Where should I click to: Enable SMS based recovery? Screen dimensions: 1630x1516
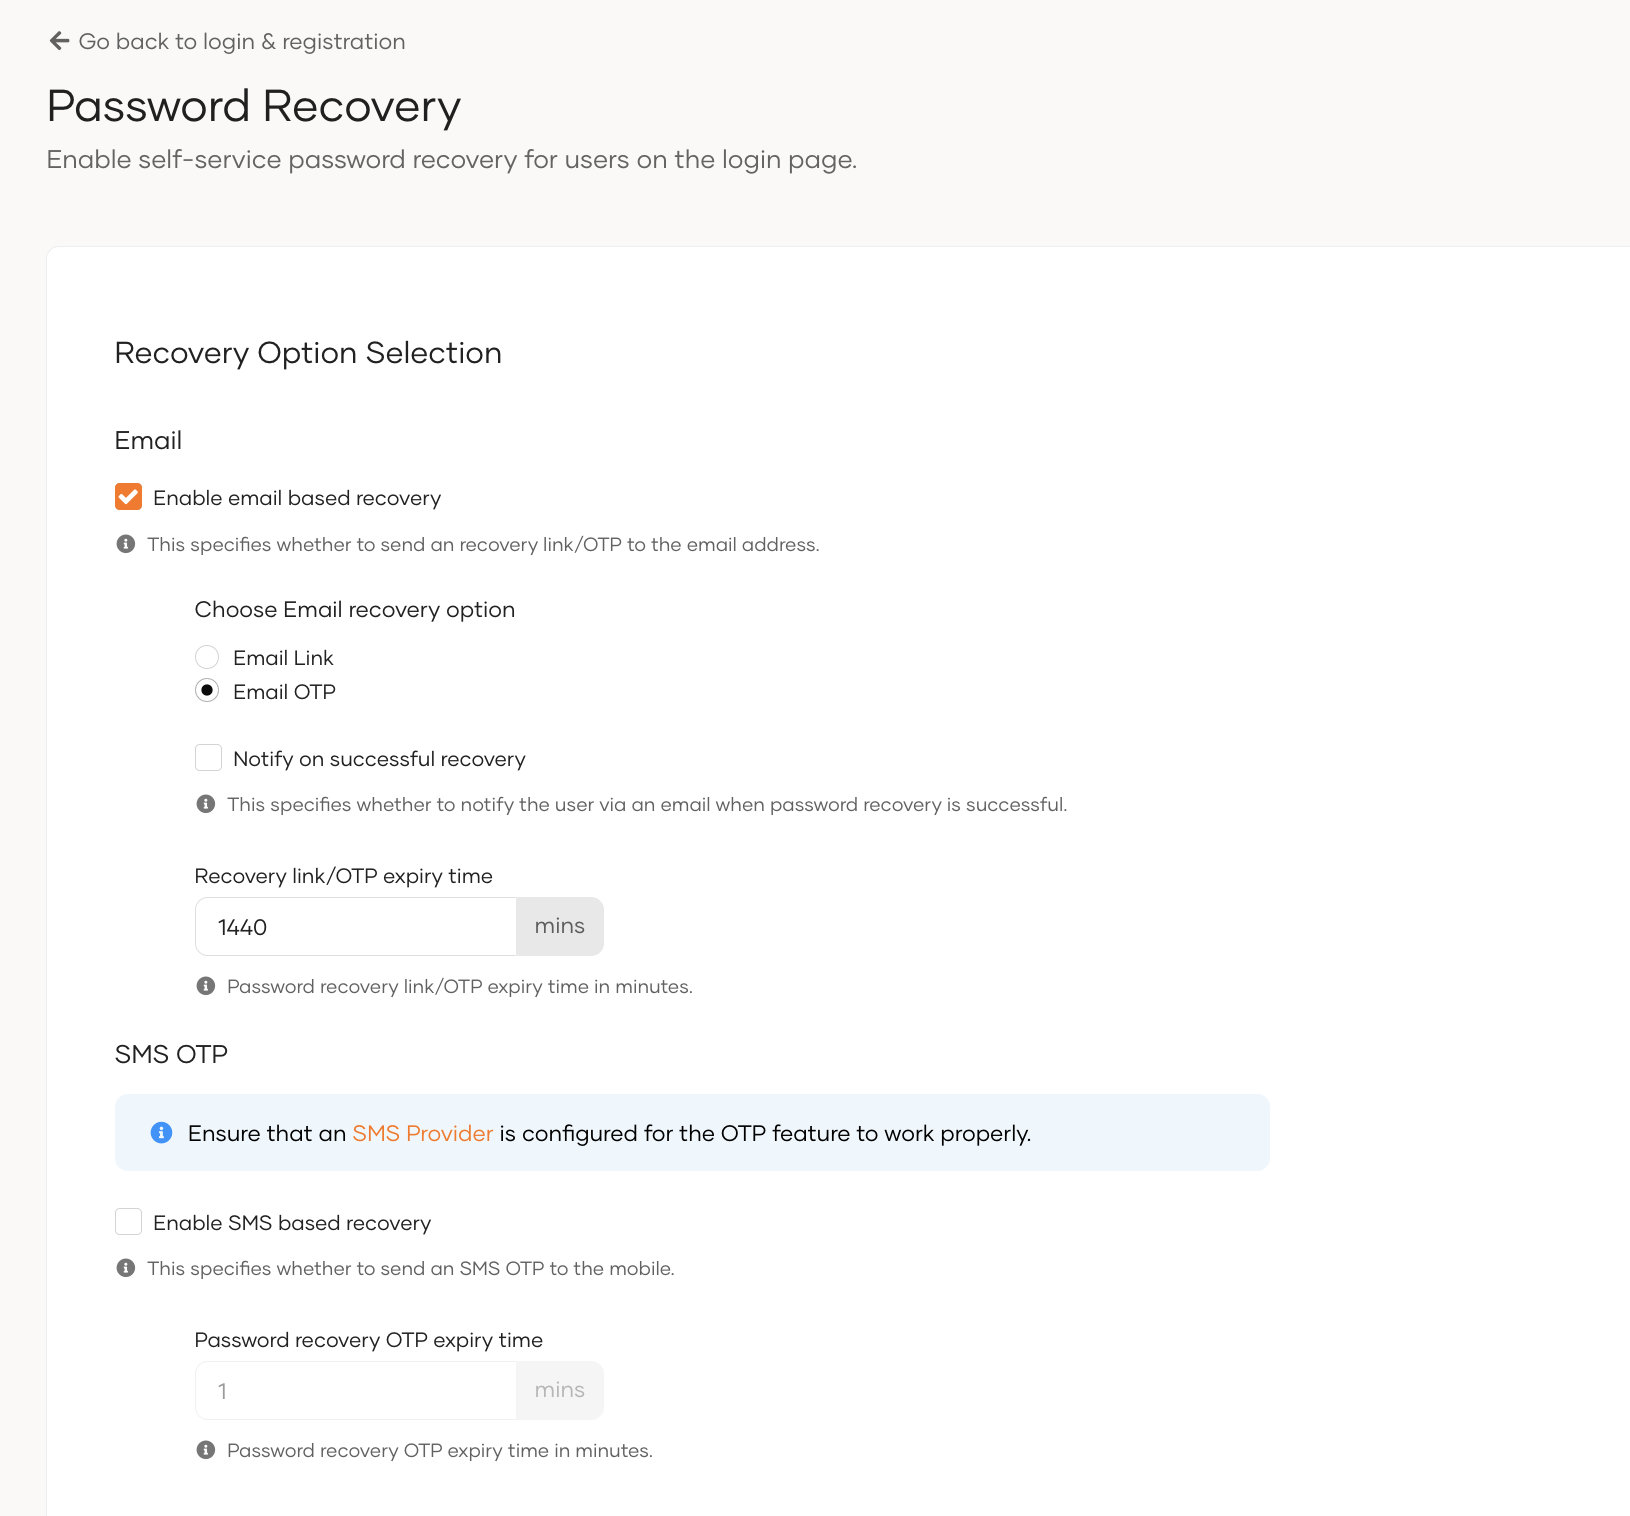[x=128, y=1221]
